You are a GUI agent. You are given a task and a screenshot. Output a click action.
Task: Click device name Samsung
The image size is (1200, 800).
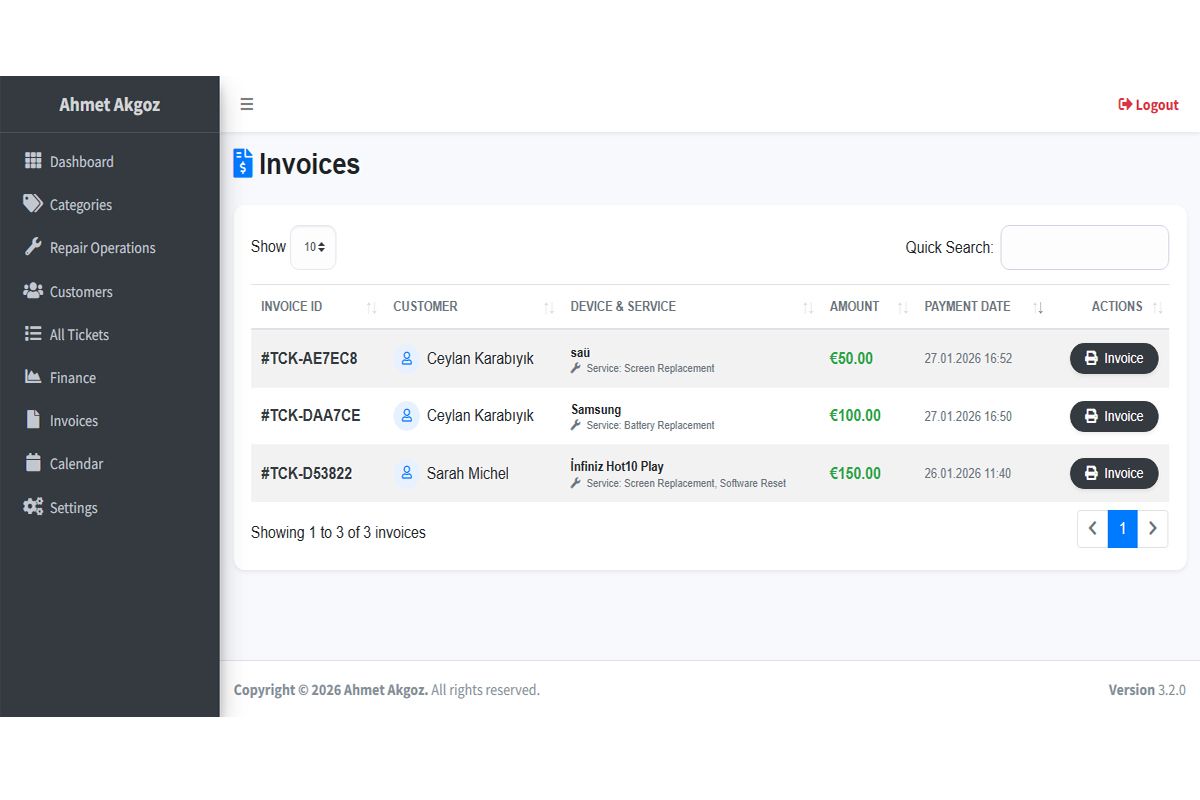tap(596, 409)
